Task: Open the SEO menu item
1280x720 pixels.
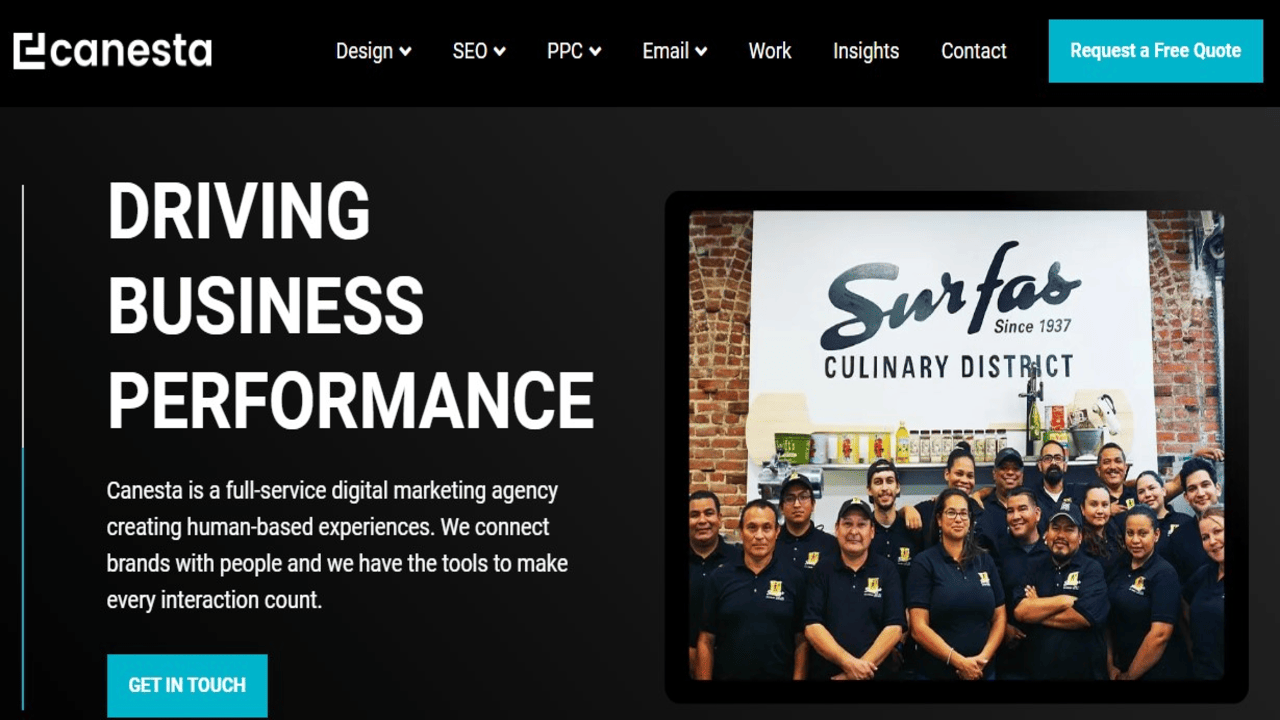Action: [x=470, y=51]
